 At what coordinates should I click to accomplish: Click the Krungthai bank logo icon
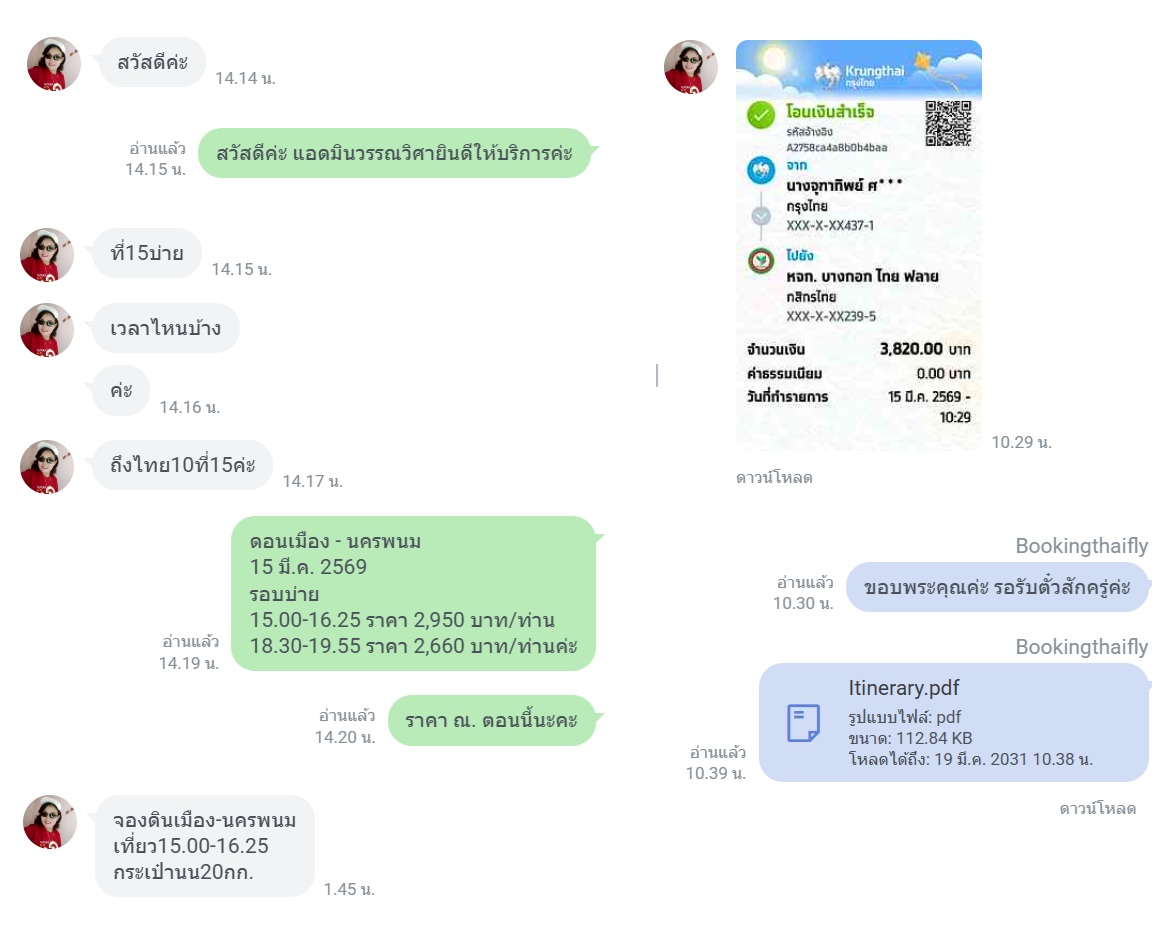tap(761, 170)
